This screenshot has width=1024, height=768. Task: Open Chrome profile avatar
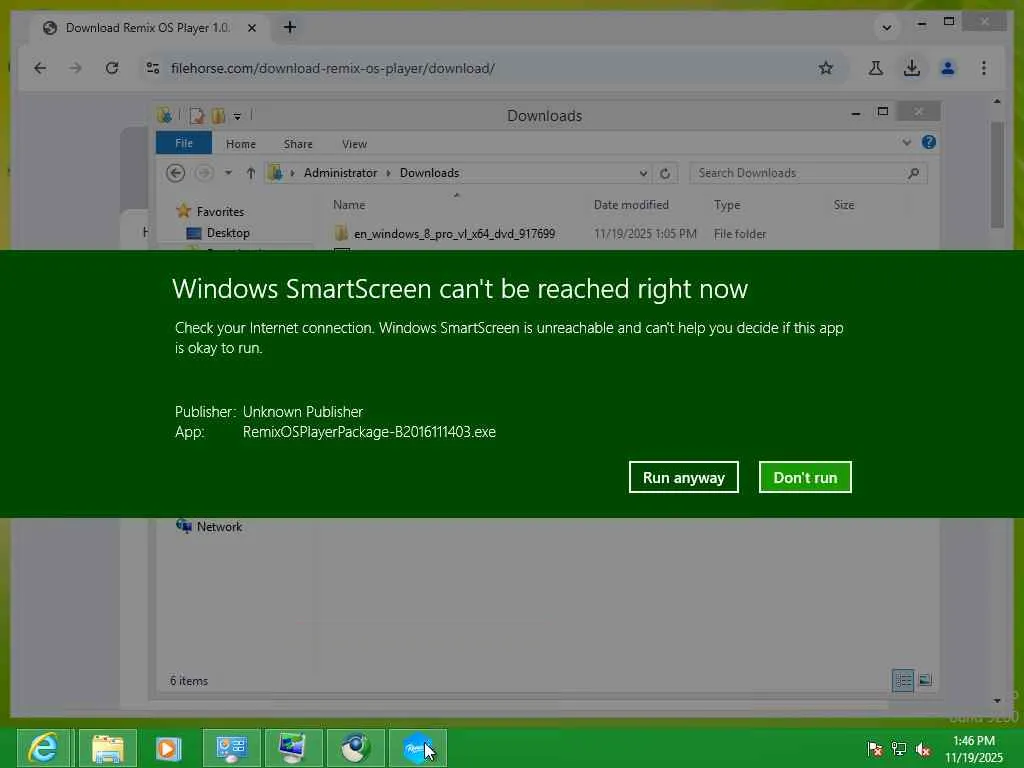[948, 68]
